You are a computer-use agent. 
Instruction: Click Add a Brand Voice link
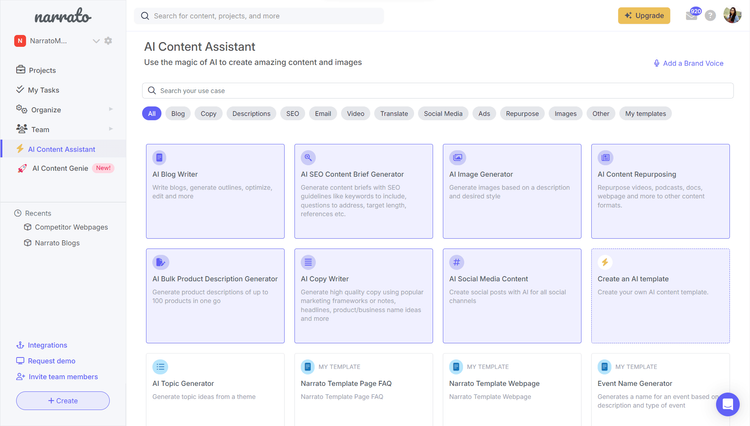click(x=688, y=63)
